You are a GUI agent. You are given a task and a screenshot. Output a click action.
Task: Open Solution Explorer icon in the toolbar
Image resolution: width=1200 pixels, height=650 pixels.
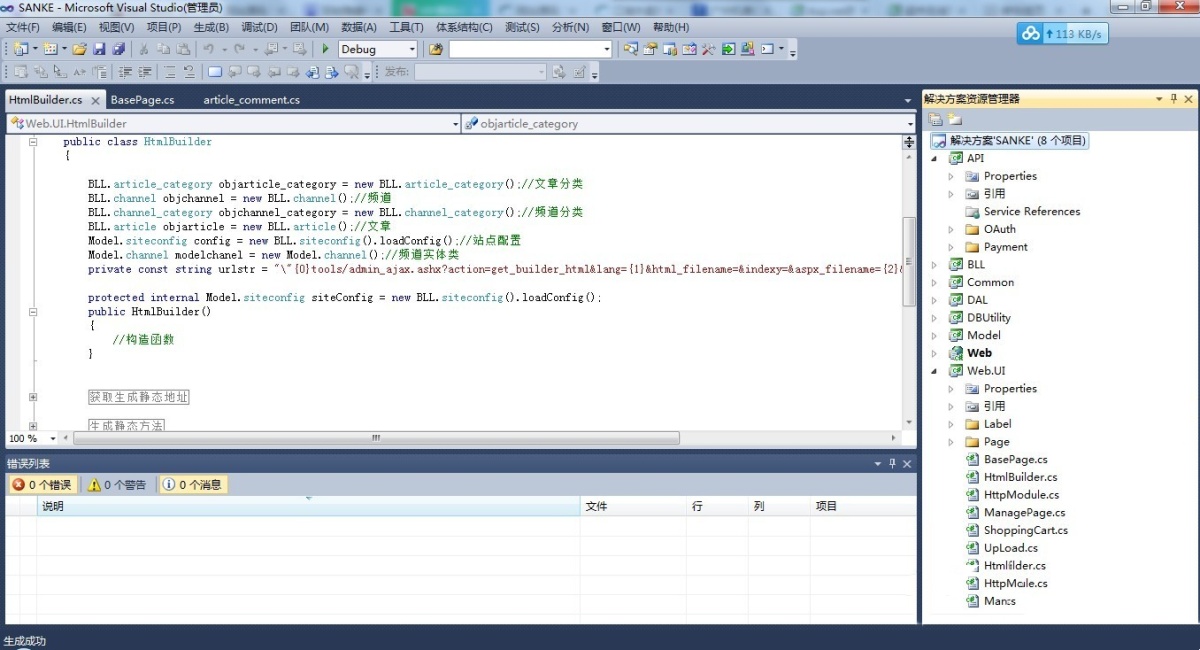631,49
